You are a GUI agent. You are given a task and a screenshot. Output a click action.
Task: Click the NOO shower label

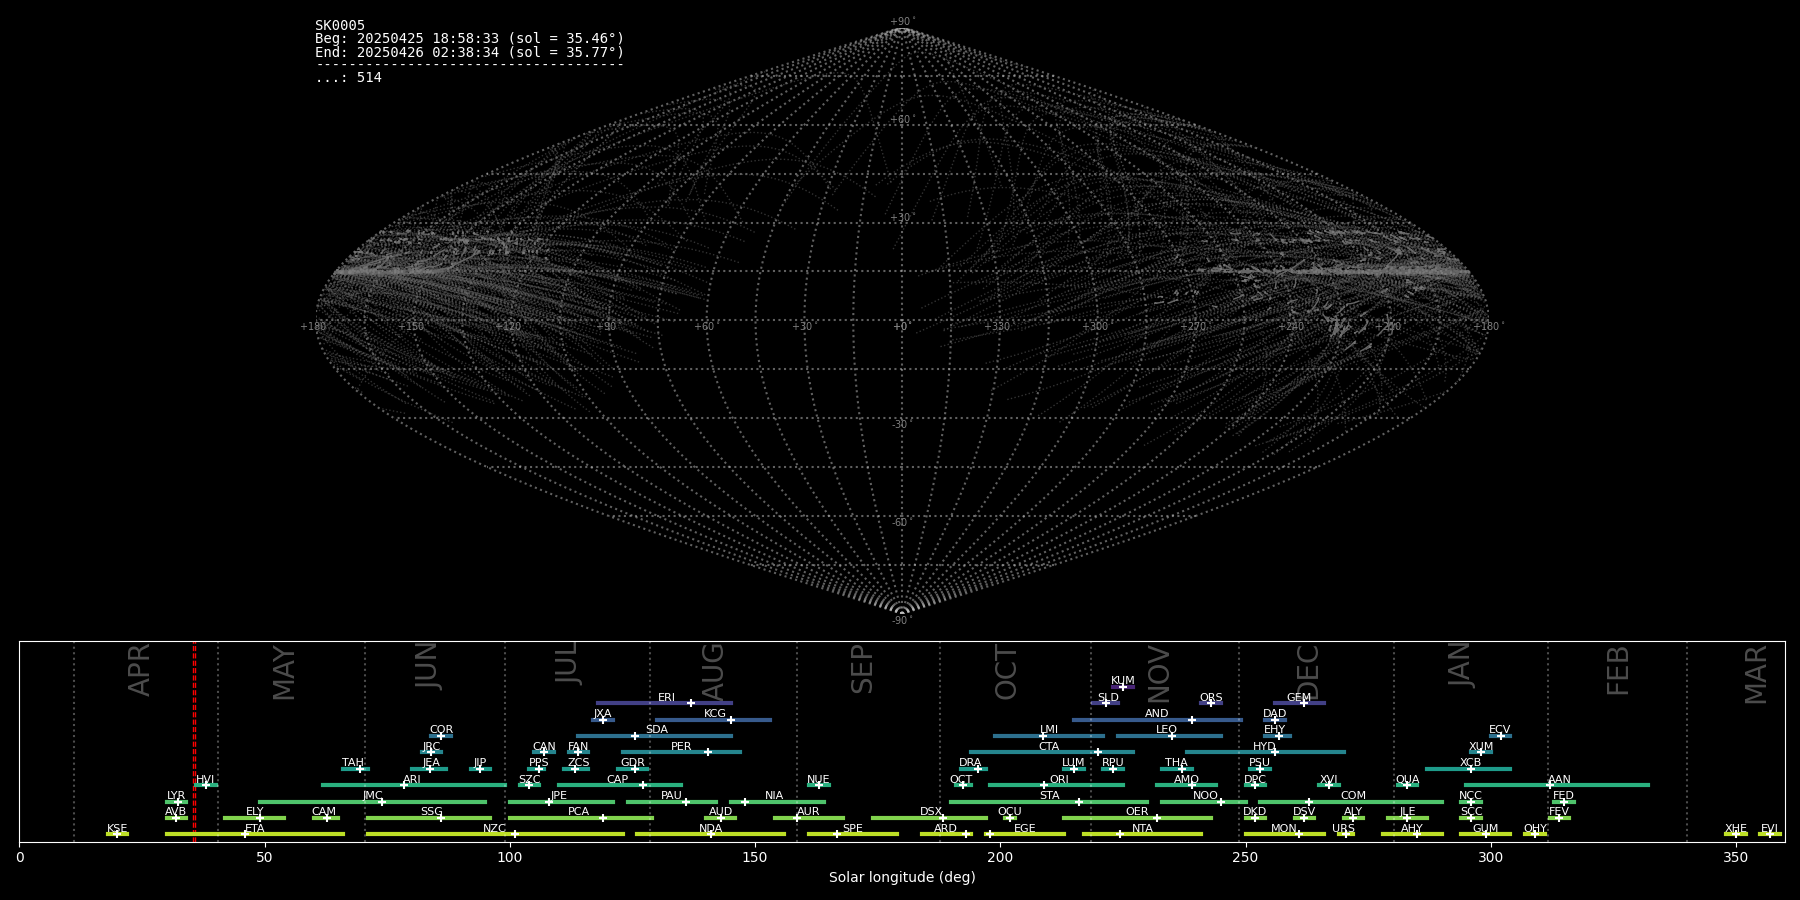pyautogui.click(x=1205, y=796)
